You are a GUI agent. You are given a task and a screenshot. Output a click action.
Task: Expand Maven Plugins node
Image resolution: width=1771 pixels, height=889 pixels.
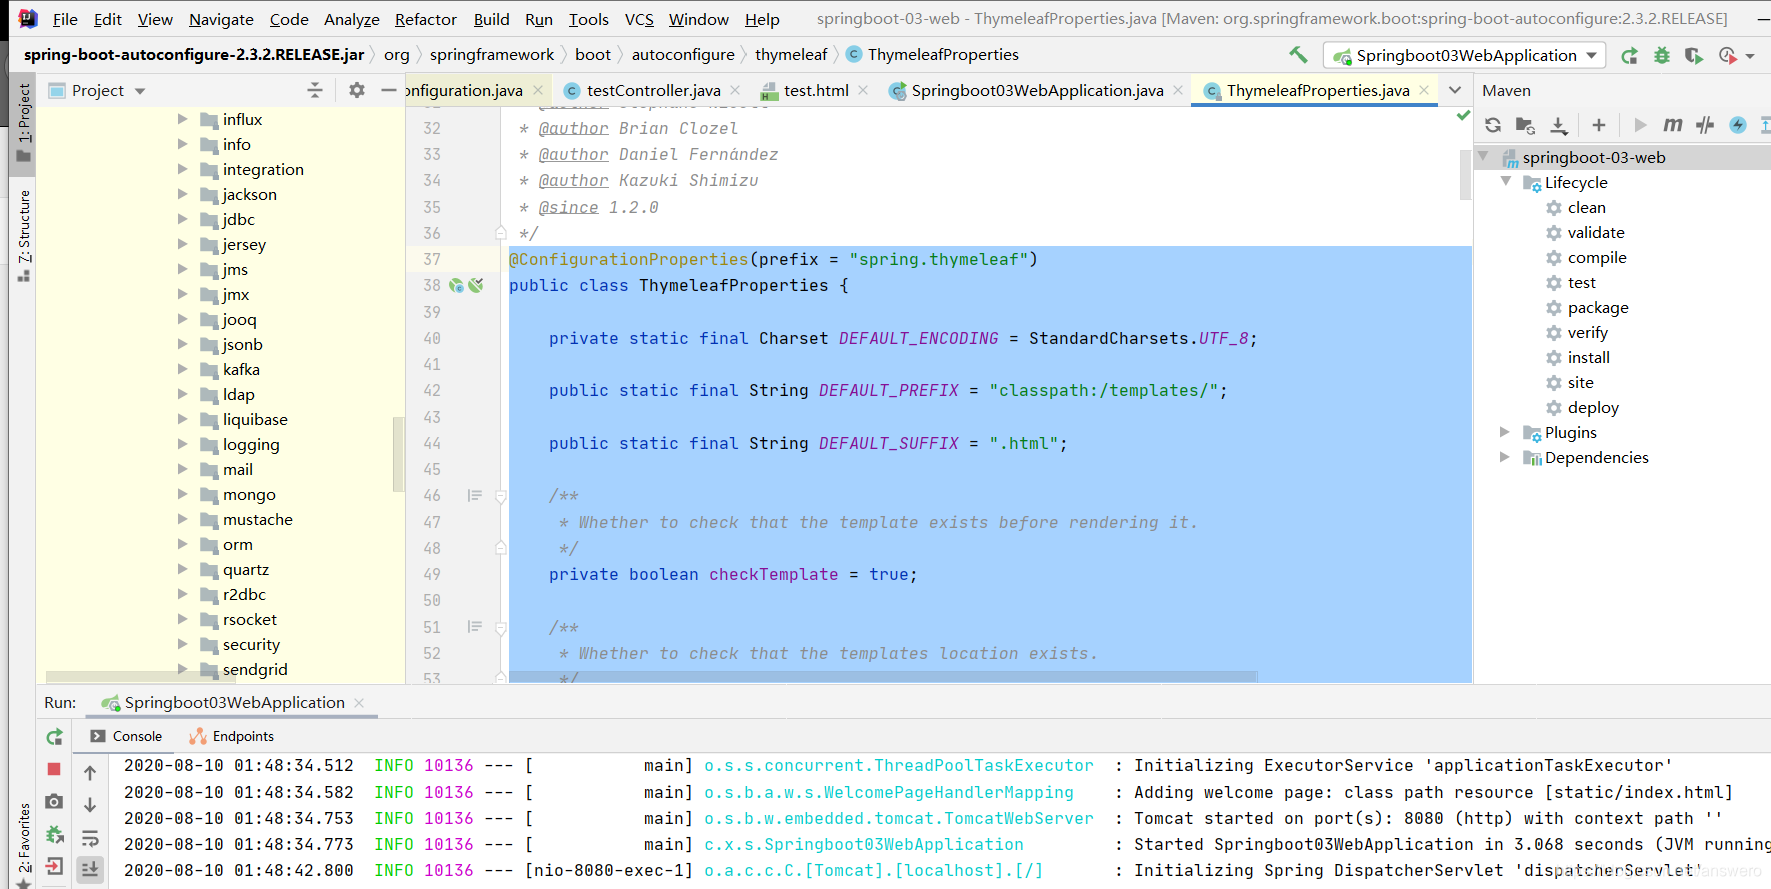(x=1505, y=432)
